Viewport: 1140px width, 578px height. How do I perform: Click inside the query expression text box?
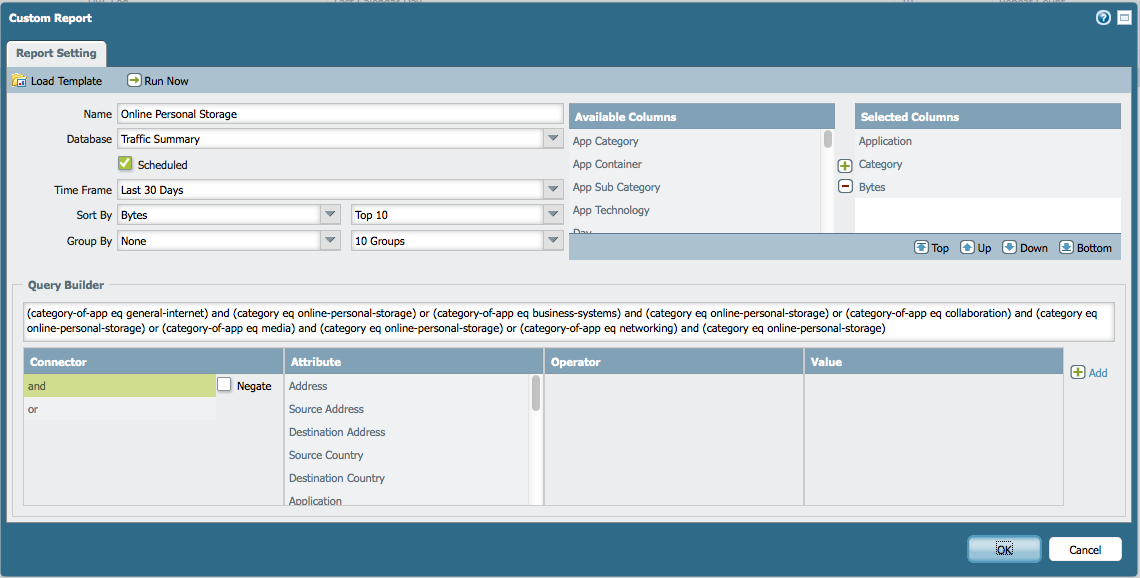(569, 321)
